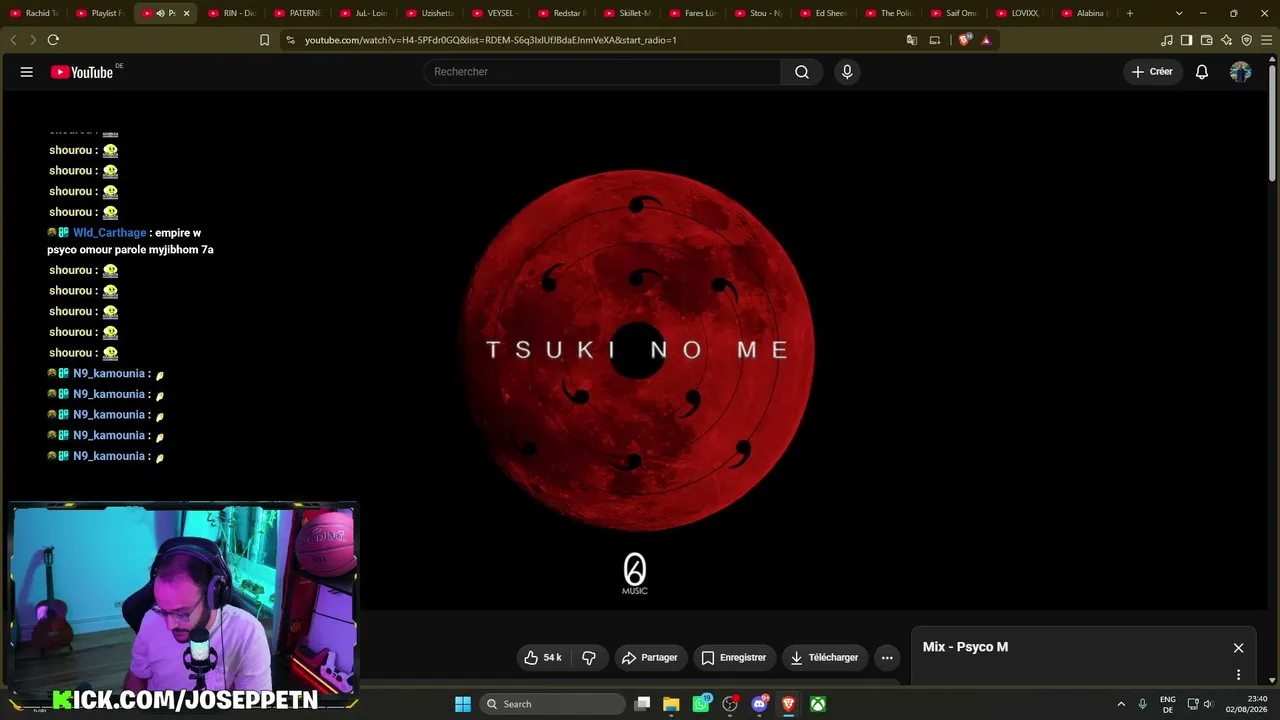The image size is (1280, 720).
Task: Open Task View on the taskbar
Action: click(643, 704)
